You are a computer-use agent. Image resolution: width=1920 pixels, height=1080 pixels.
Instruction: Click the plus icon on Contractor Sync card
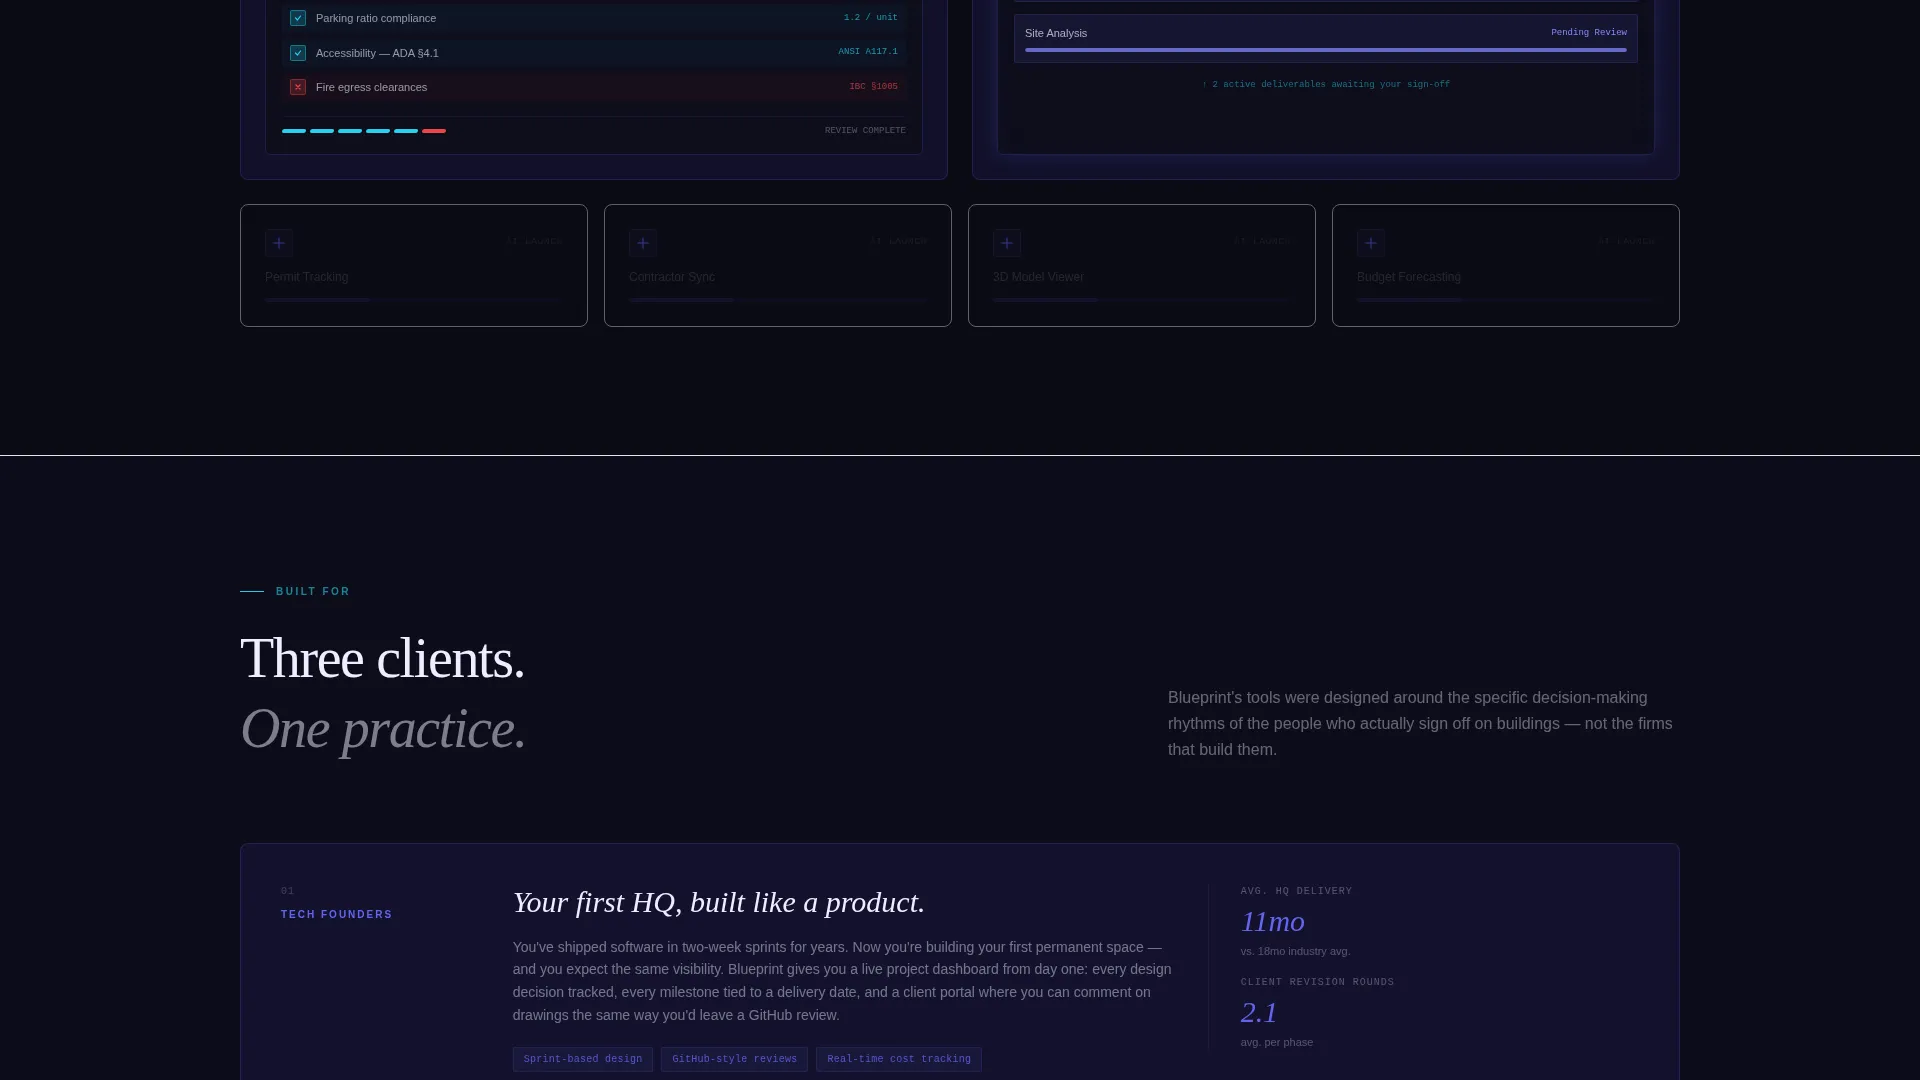[643, 243]
